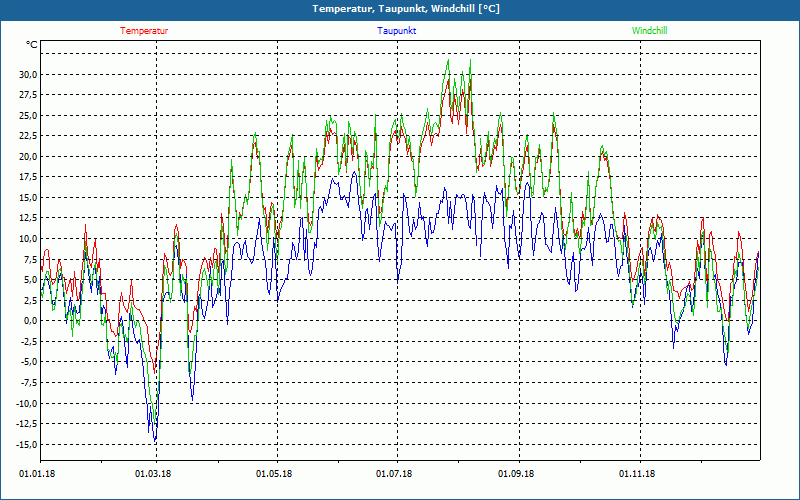Click the 20,0 y-axis value

pos(29,157)
